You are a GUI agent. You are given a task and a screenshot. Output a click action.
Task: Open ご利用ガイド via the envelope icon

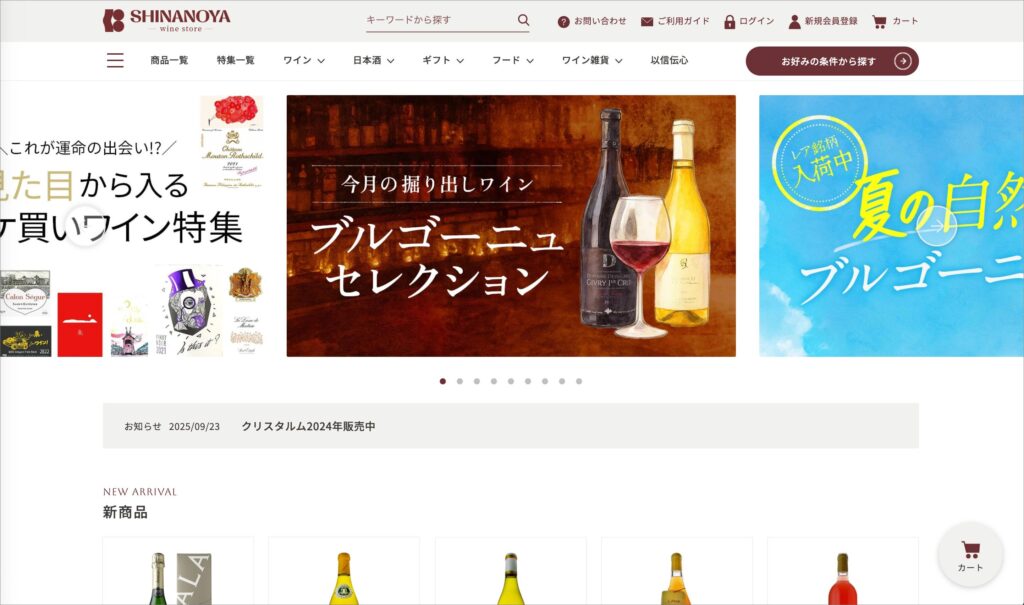pyautogui.click(x=647, y=21)
